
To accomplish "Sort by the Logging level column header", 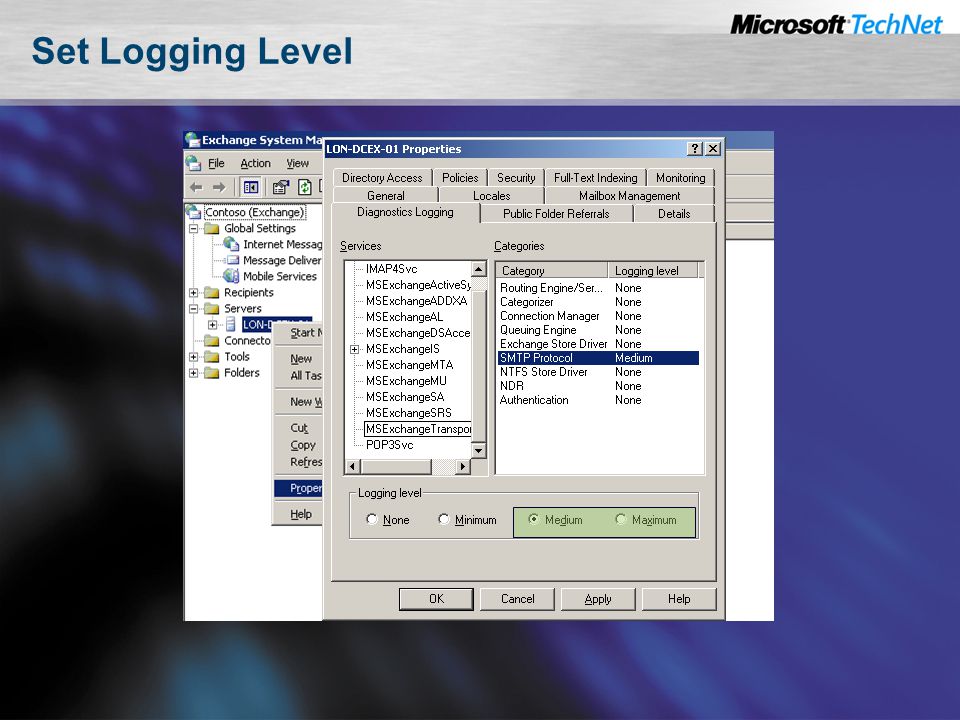I will click(653, 271).
